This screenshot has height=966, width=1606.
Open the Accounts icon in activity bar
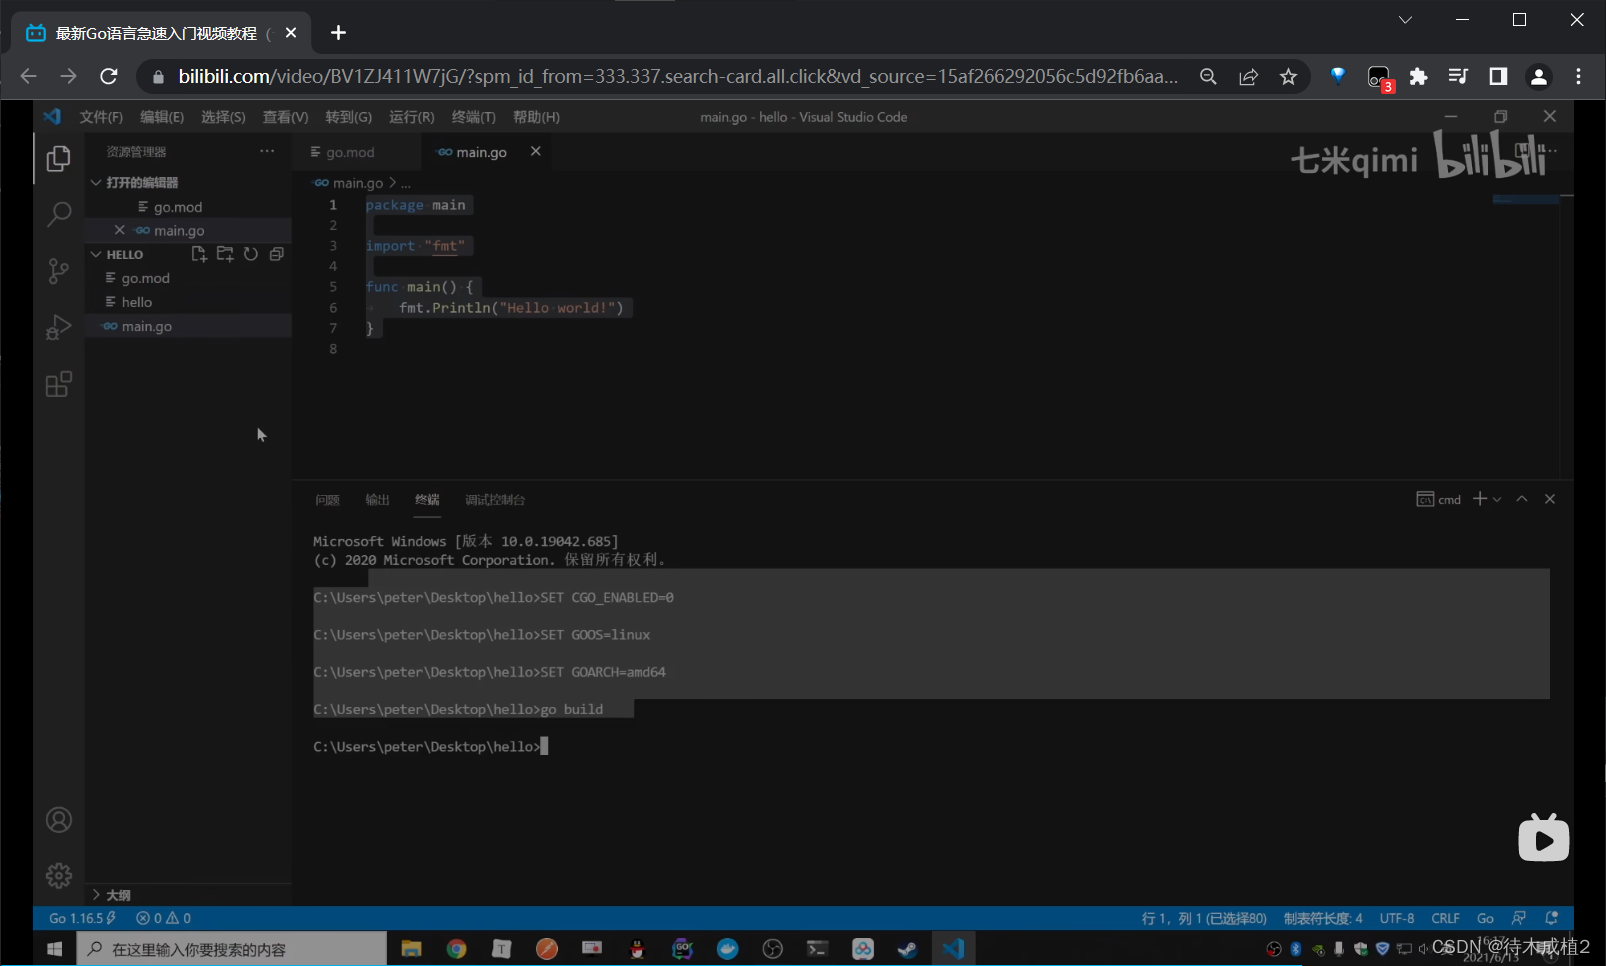tap(59, 820)
